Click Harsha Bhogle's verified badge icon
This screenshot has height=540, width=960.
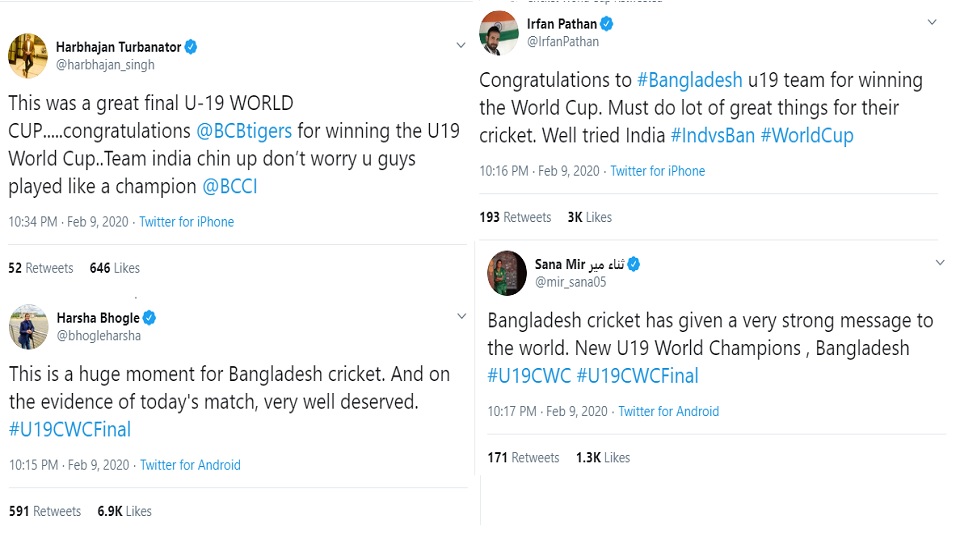[x=150, y=318]
